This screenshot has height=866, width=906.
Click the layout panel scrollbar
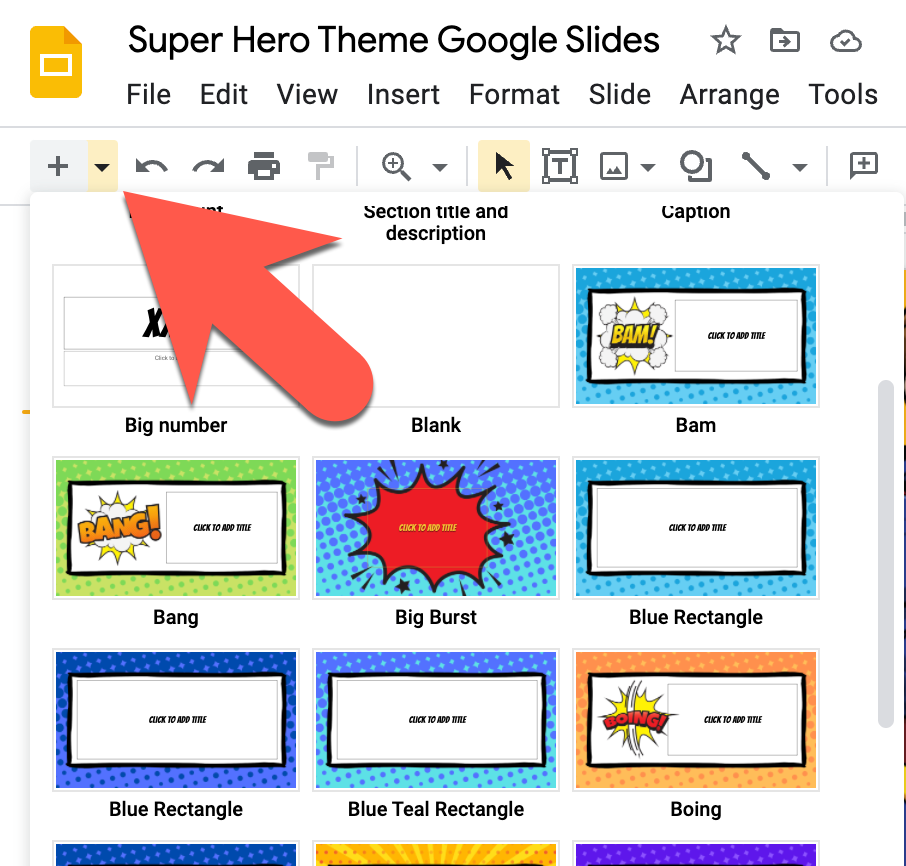886,554
